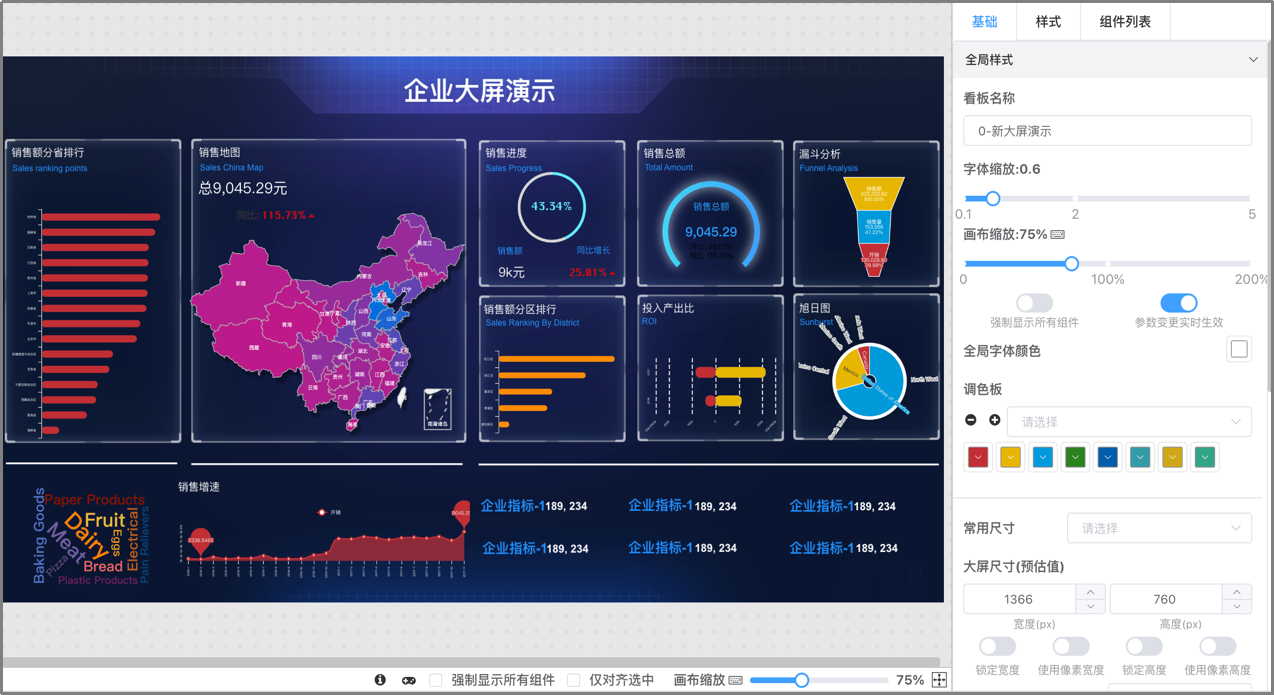Toggle 强制显示所有组件 switch in right panel
Image resolution: width=1274 pixels, height=695 pixels.
coord(1034,302)
